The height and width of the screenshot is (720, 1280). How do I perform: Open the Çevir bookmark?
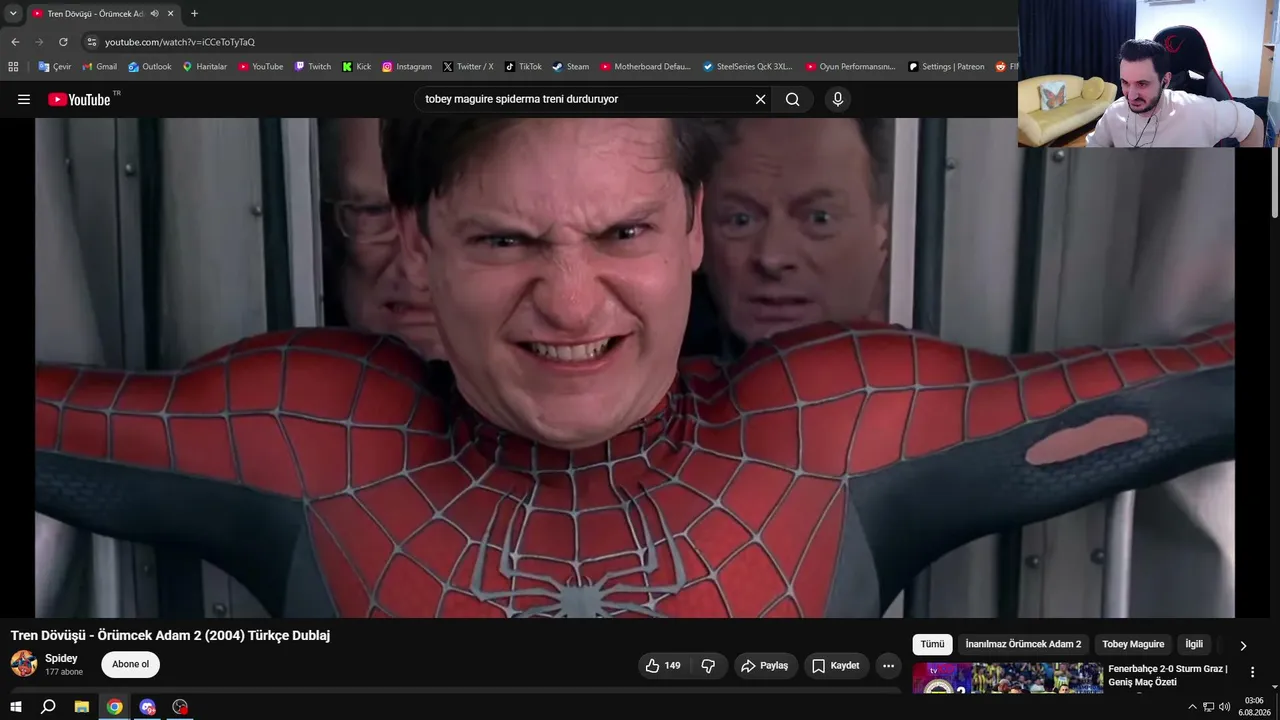[54, 67]
